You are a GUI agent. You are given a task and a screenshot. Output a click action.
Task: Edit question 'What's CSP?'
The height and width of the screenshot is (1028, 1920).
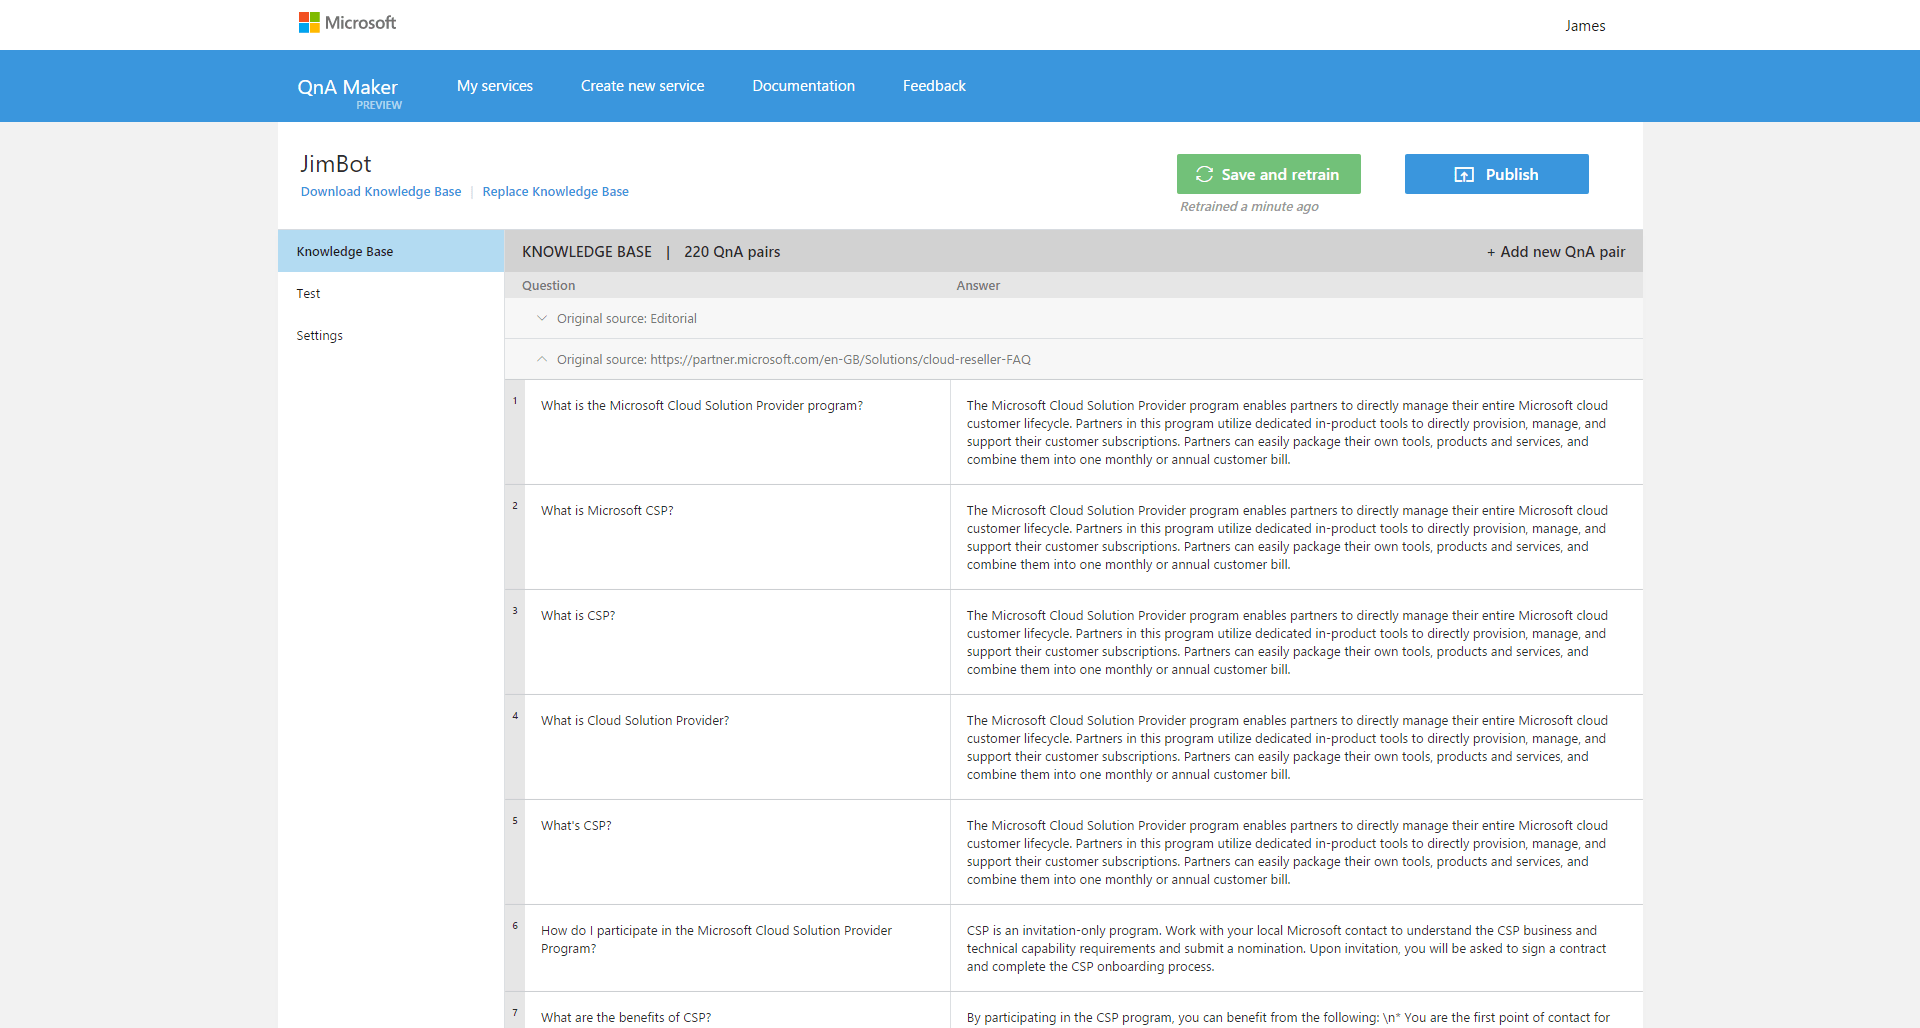(x=737, y=852)
